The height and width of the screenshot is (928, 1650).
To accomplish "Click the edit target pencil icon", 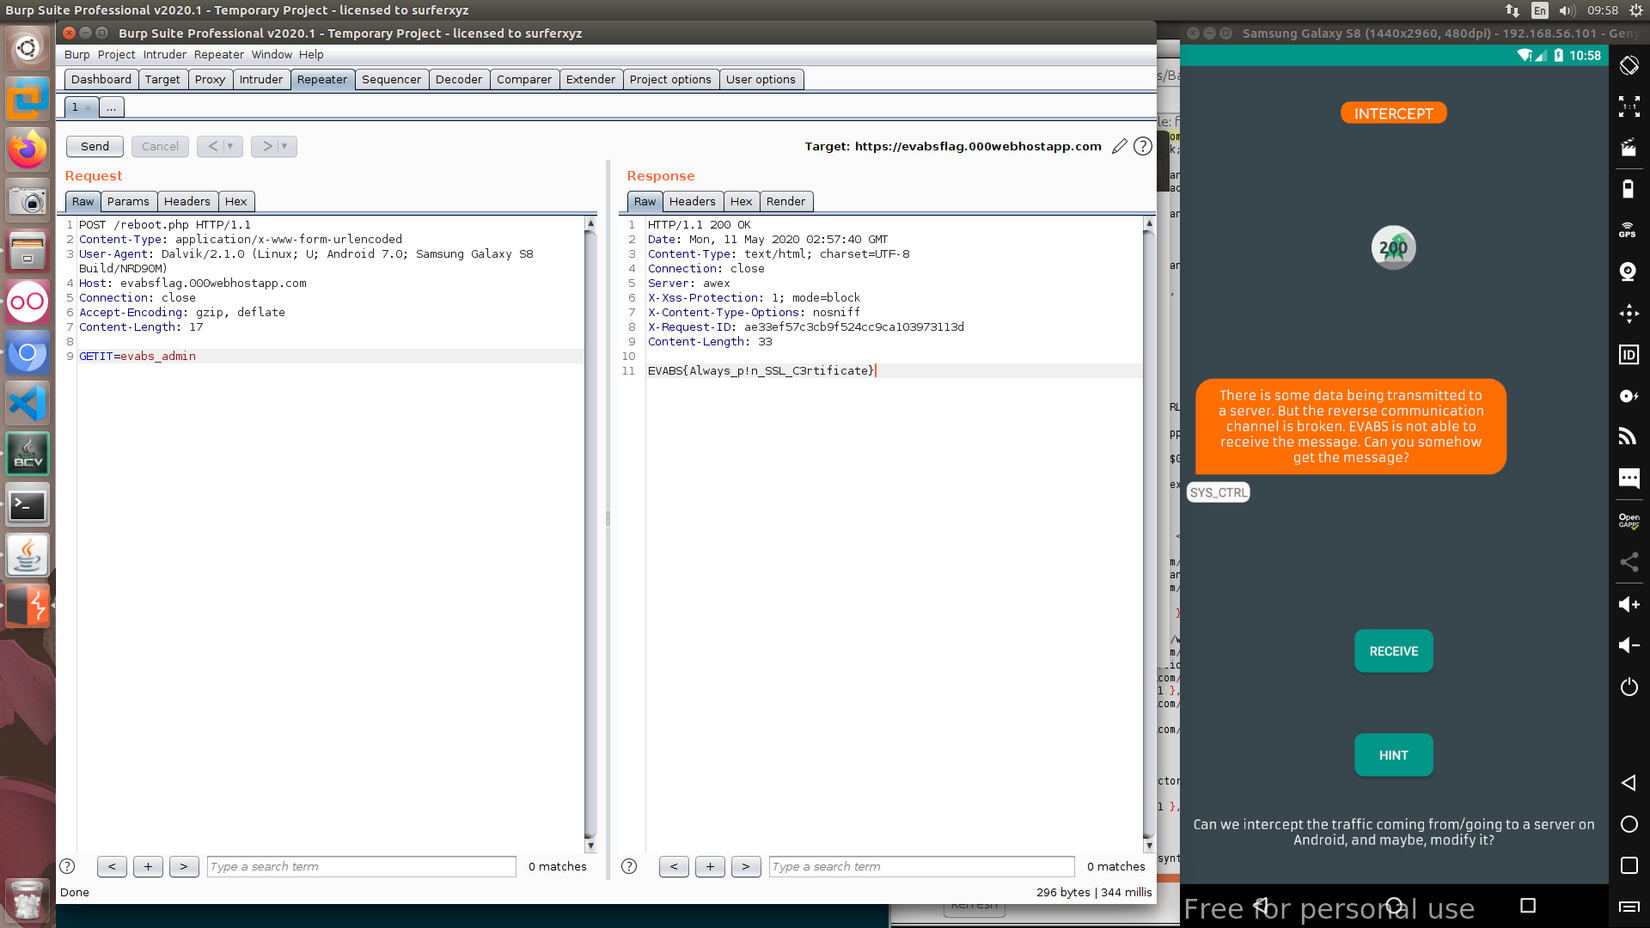I will 1119,146.
